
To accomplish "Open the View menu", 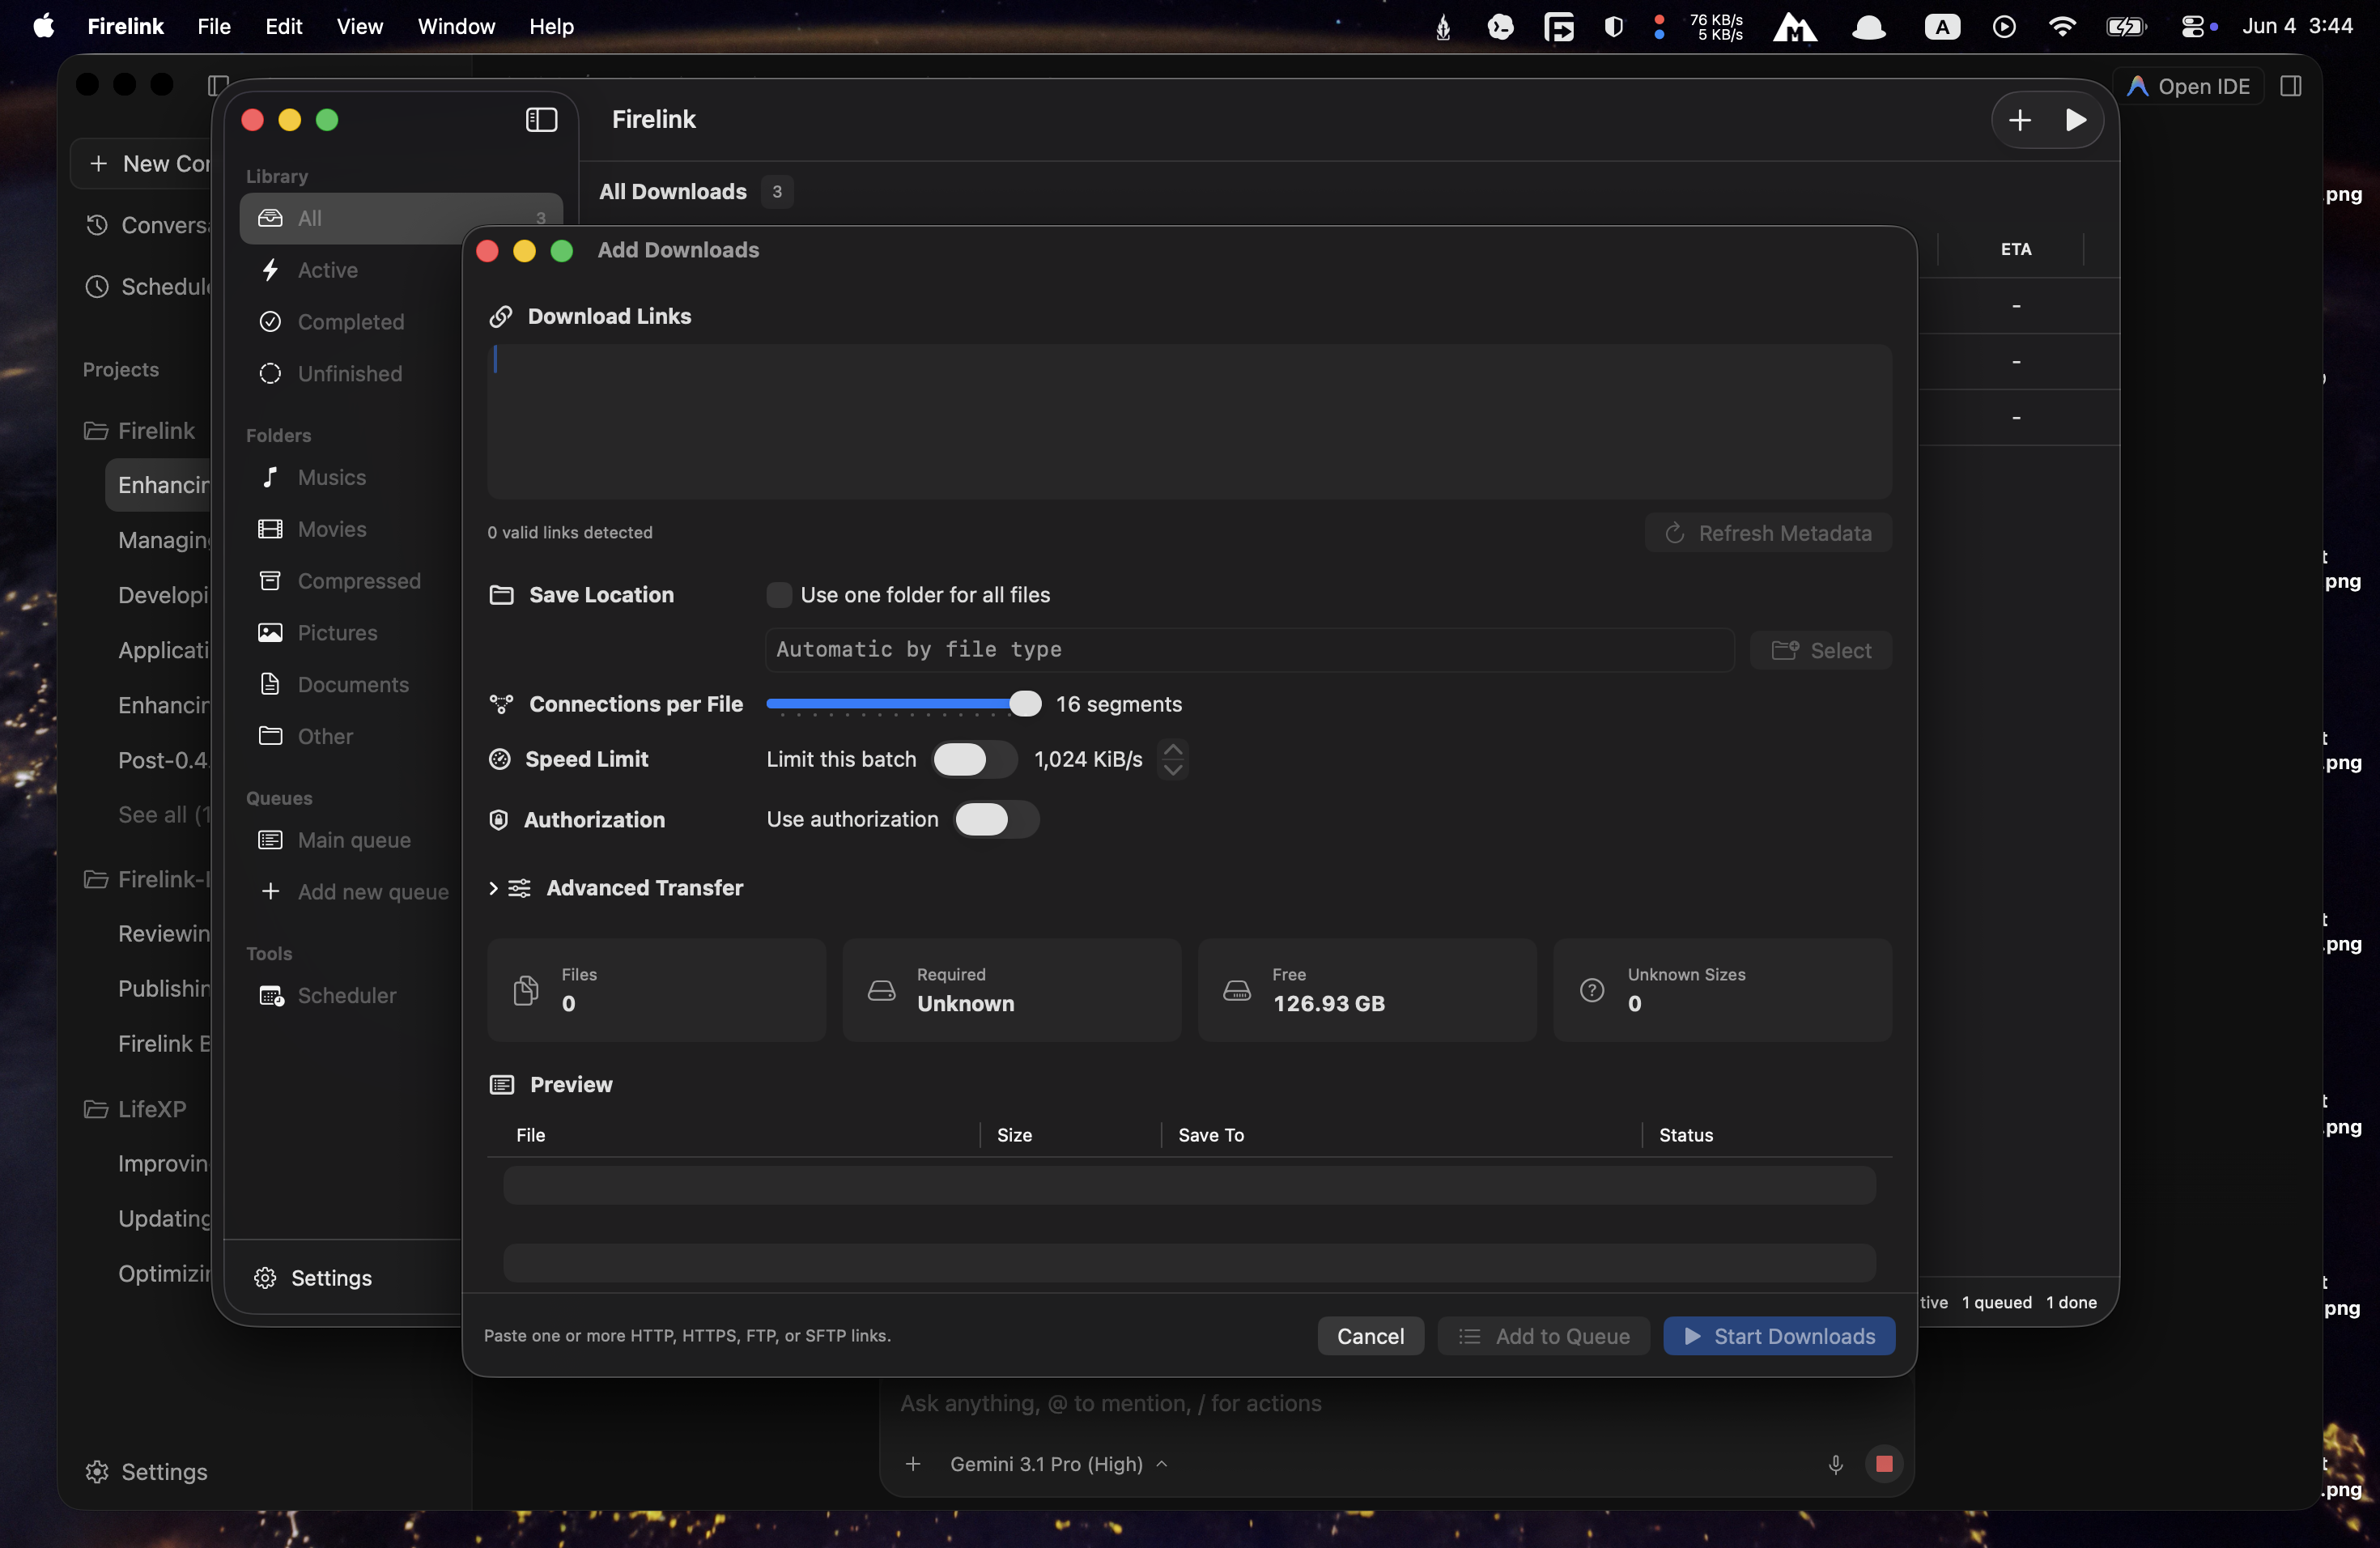I will (359, 26).
